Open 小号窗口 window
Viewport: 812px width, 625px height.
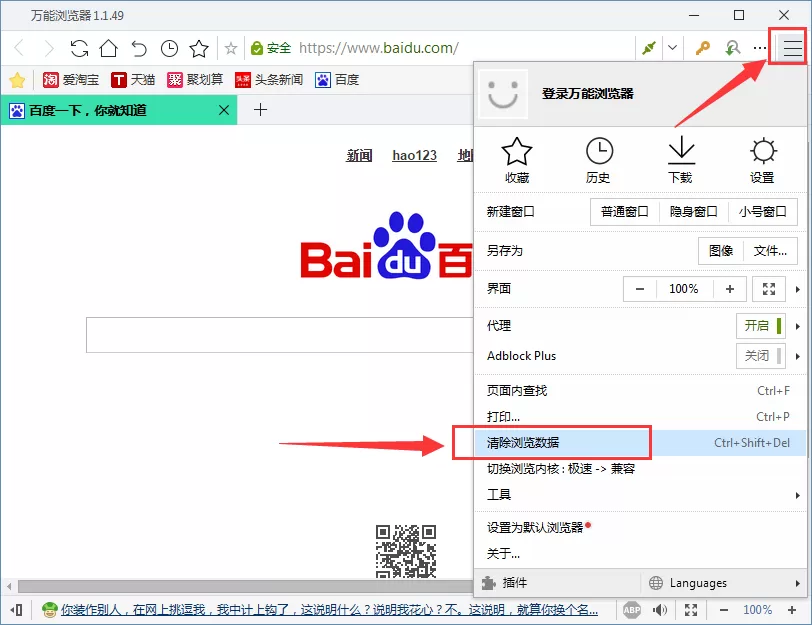762,212
